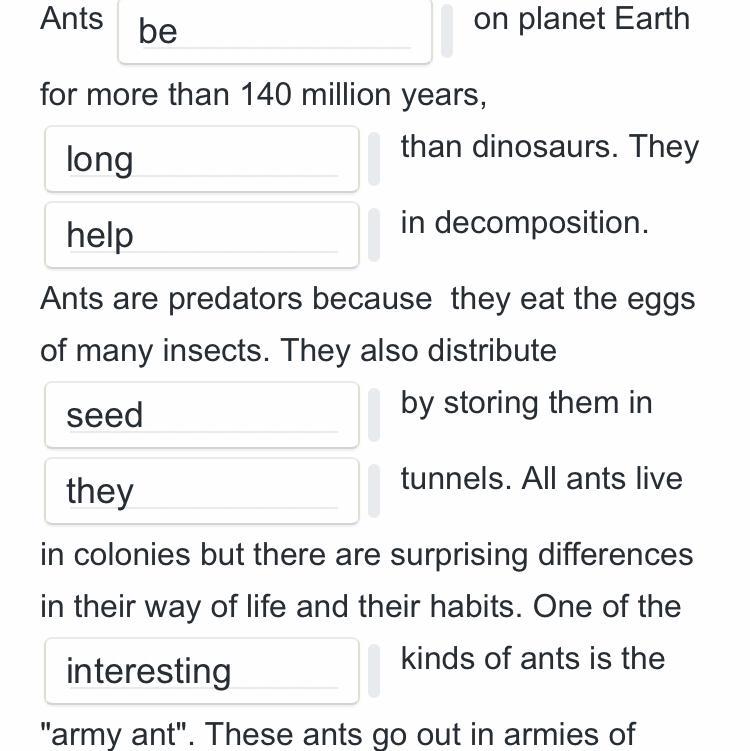Click the line "for more than 140 million years,"

(263, 94)
